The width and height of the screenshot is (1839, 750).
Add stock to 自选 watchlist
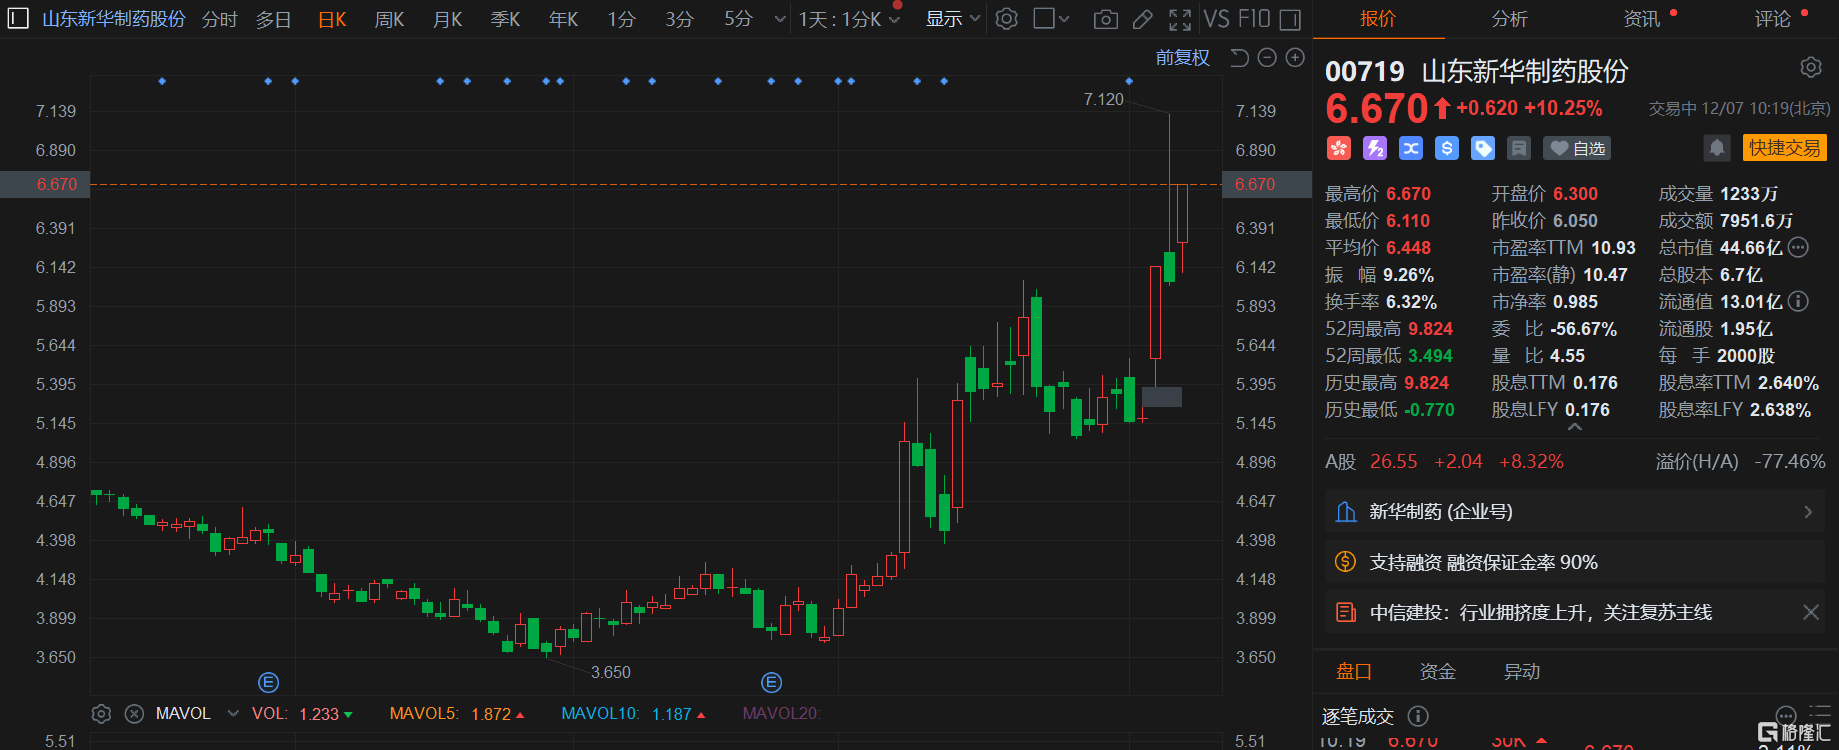(1577, 148)
